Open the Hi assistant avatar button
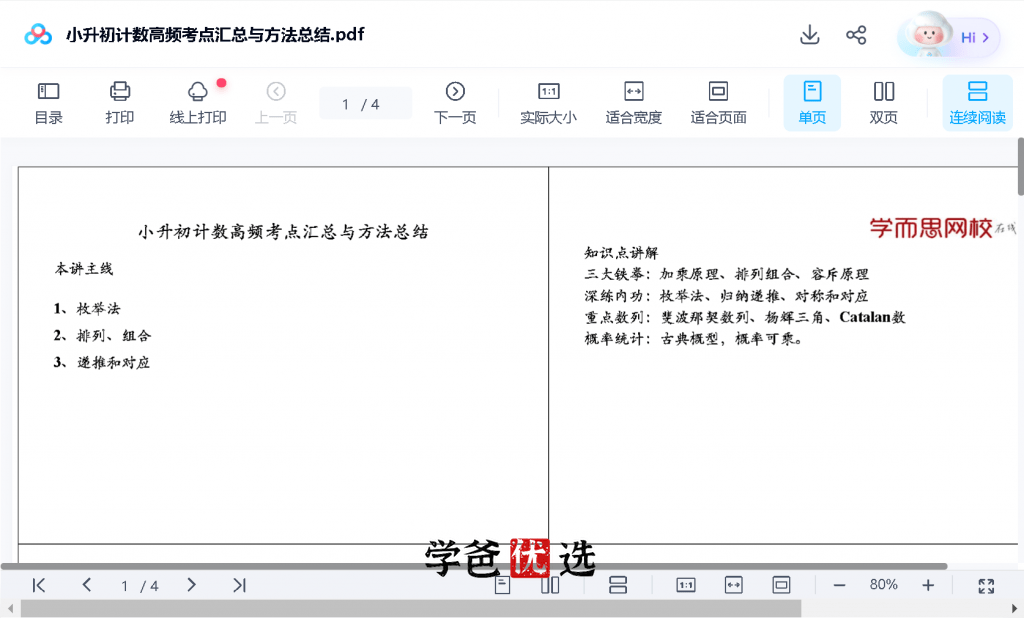1024x618 pixels. pyautogui.click(x=949, y=36)
